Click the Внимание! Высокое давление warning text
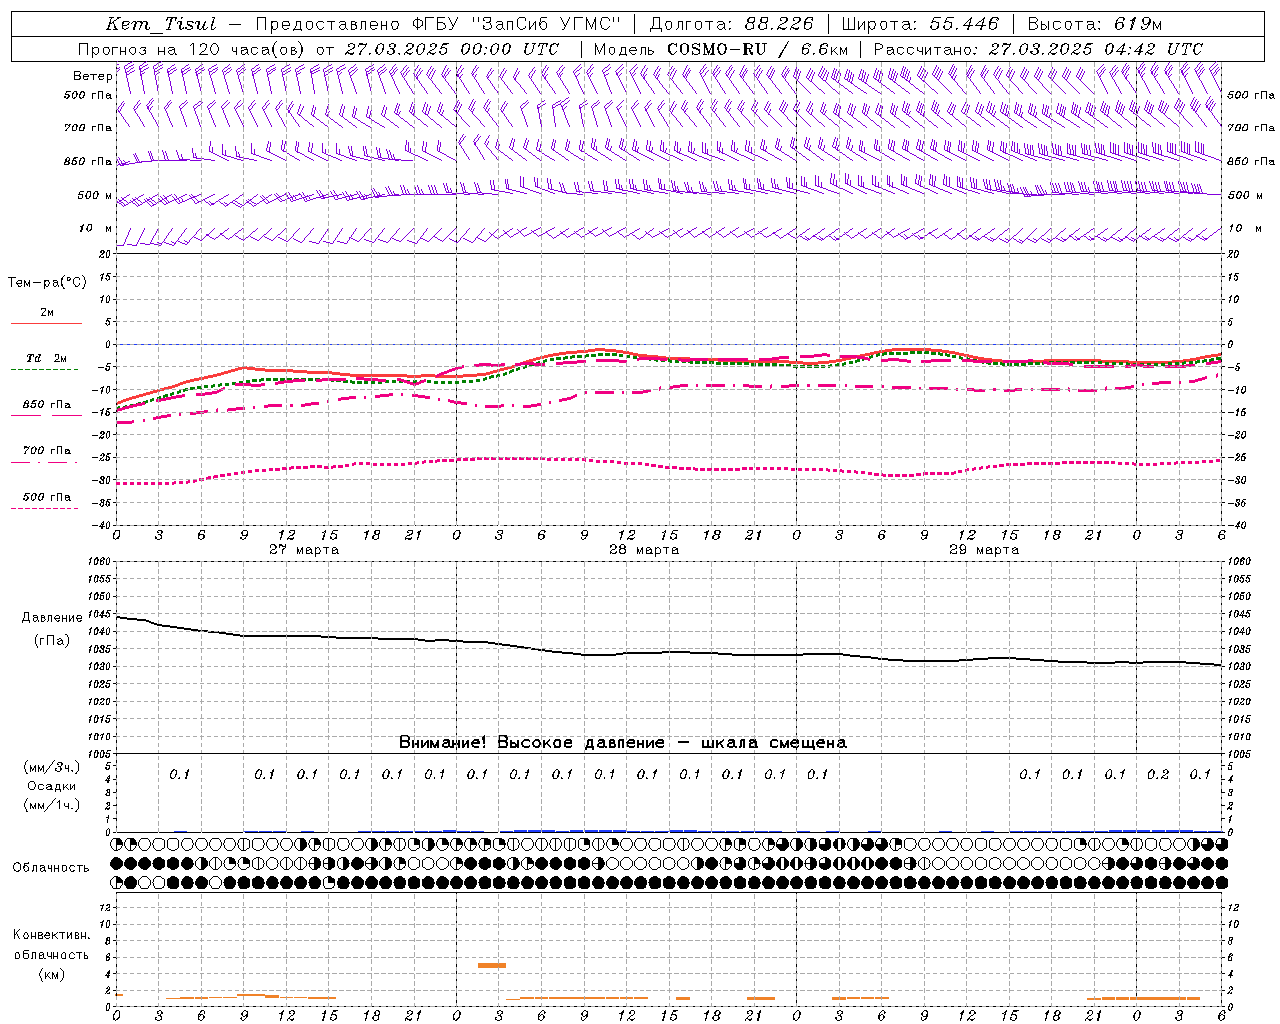 click(623, 742)
